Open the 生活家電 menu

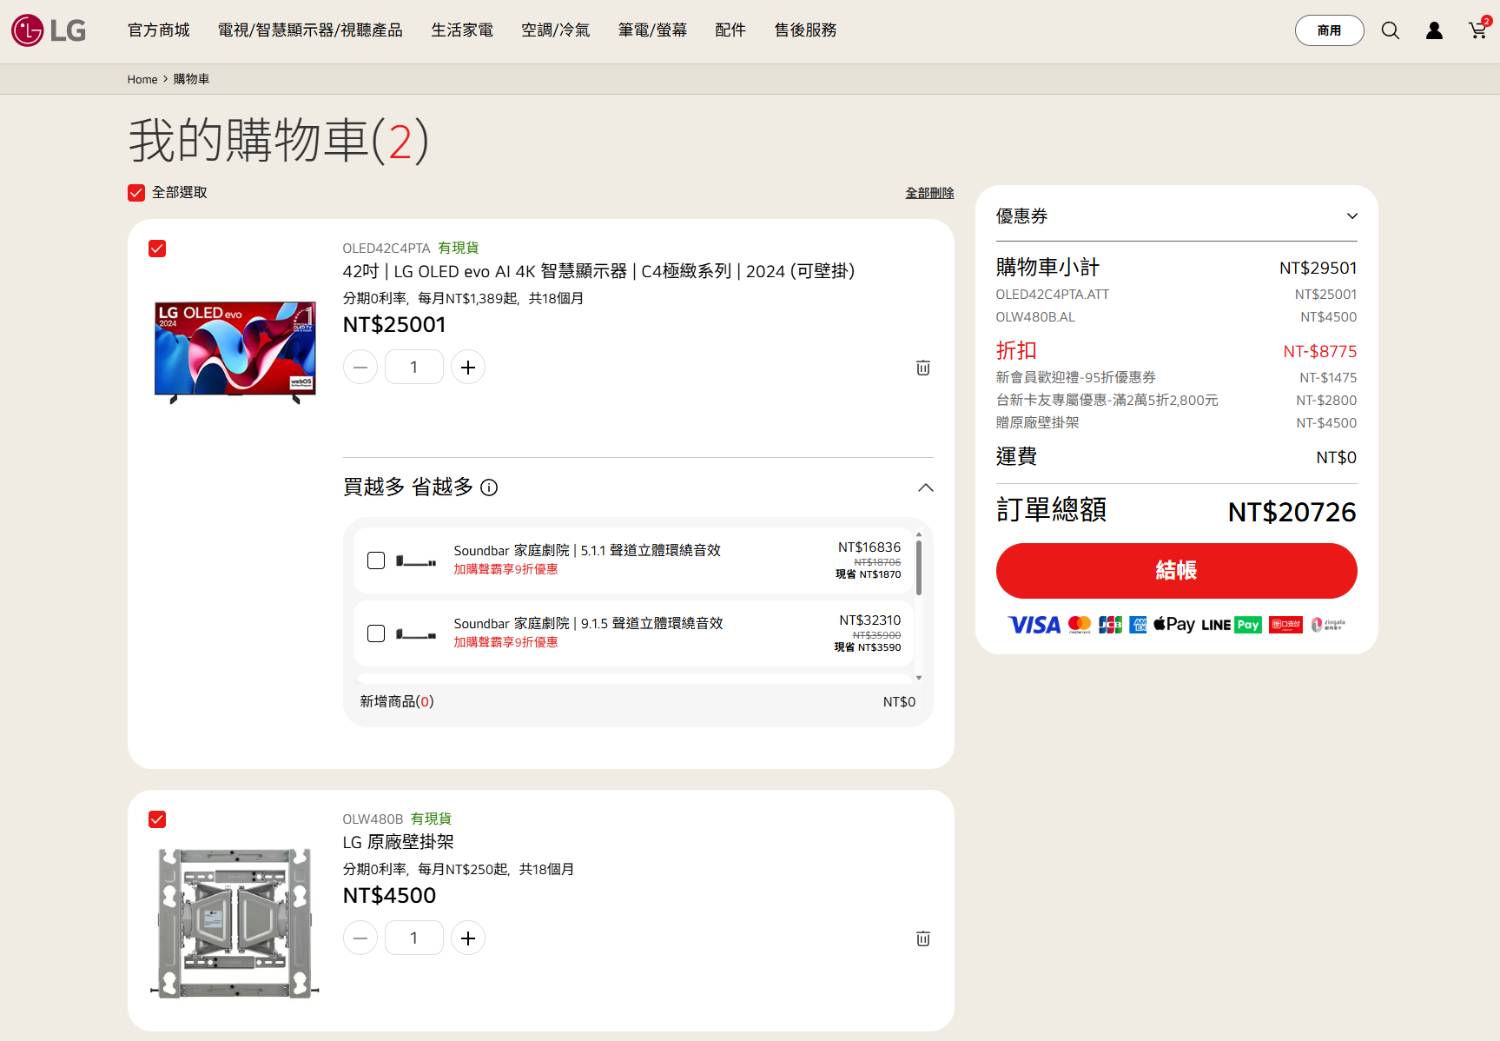462,30
